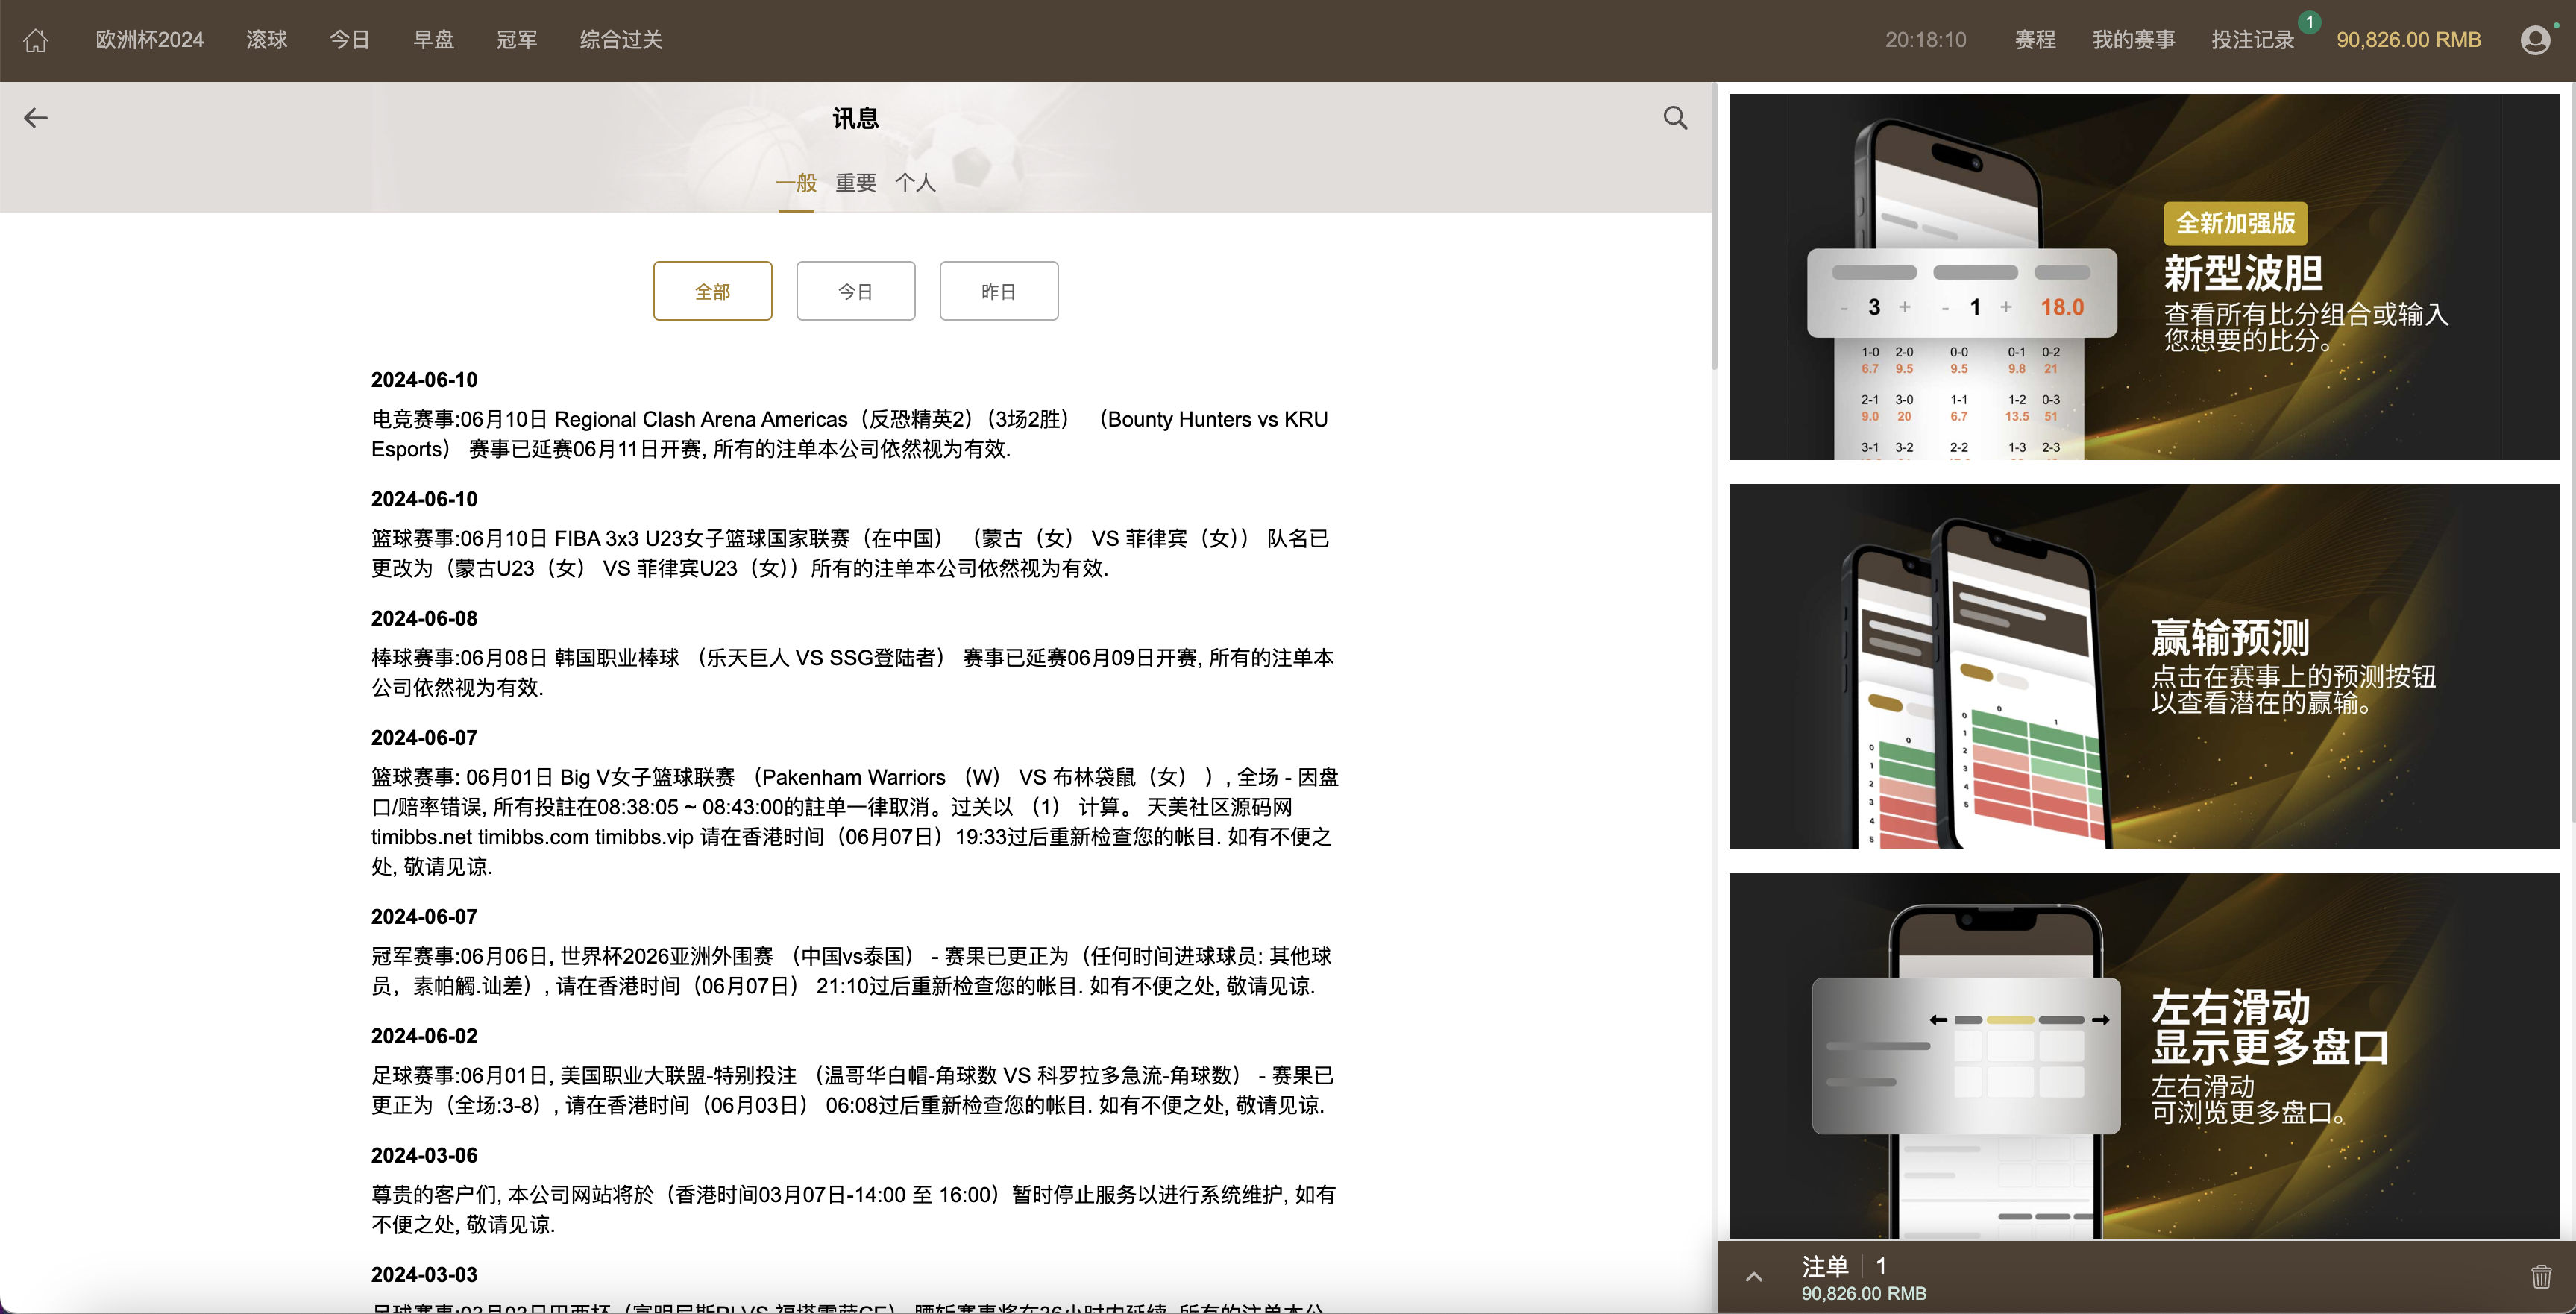This screenshot has width=2576, height=1314.
Task: Open the 欧洲杯2024 menu
Action: (150, 39)
